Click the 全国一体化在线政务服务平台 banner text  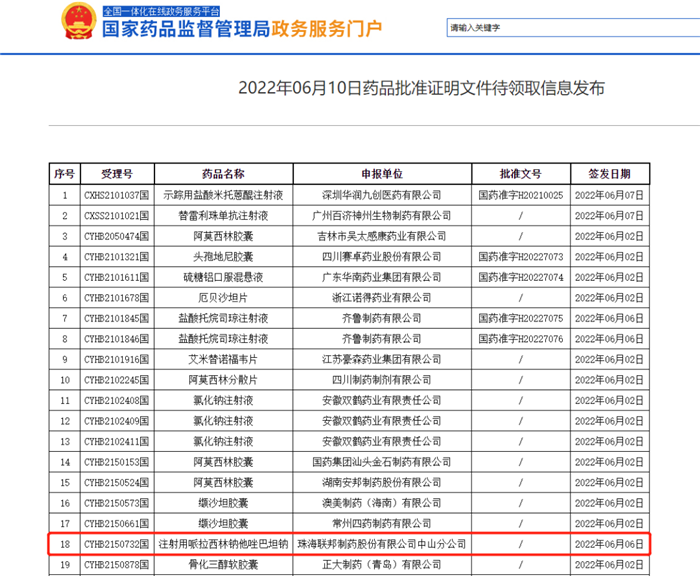161,11
